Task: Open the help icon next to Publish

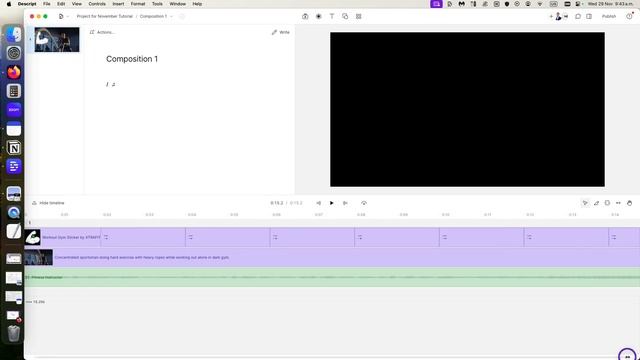Action: tap(629, 16)
